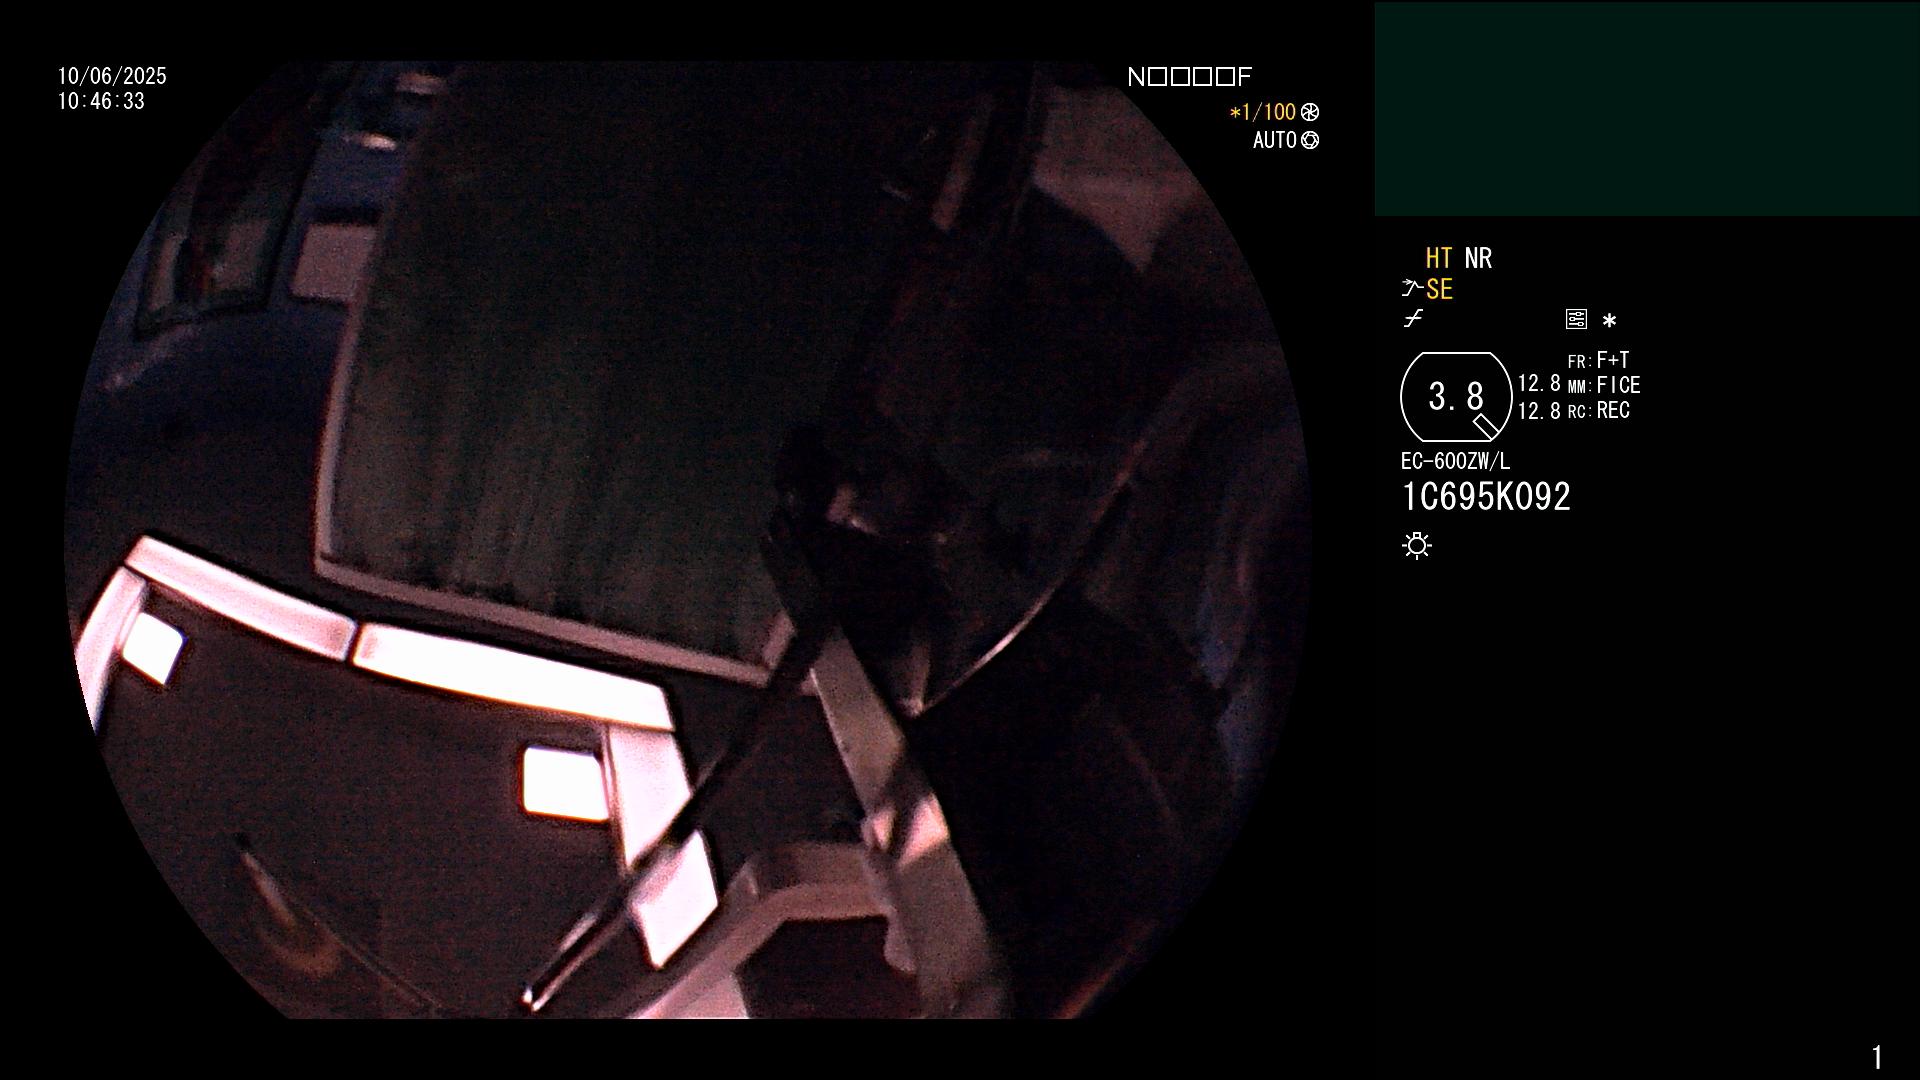The width and height of the screenshot is (1920, 1080).
Task: Open the settings sliders icon
Action: click(1576, 319)
